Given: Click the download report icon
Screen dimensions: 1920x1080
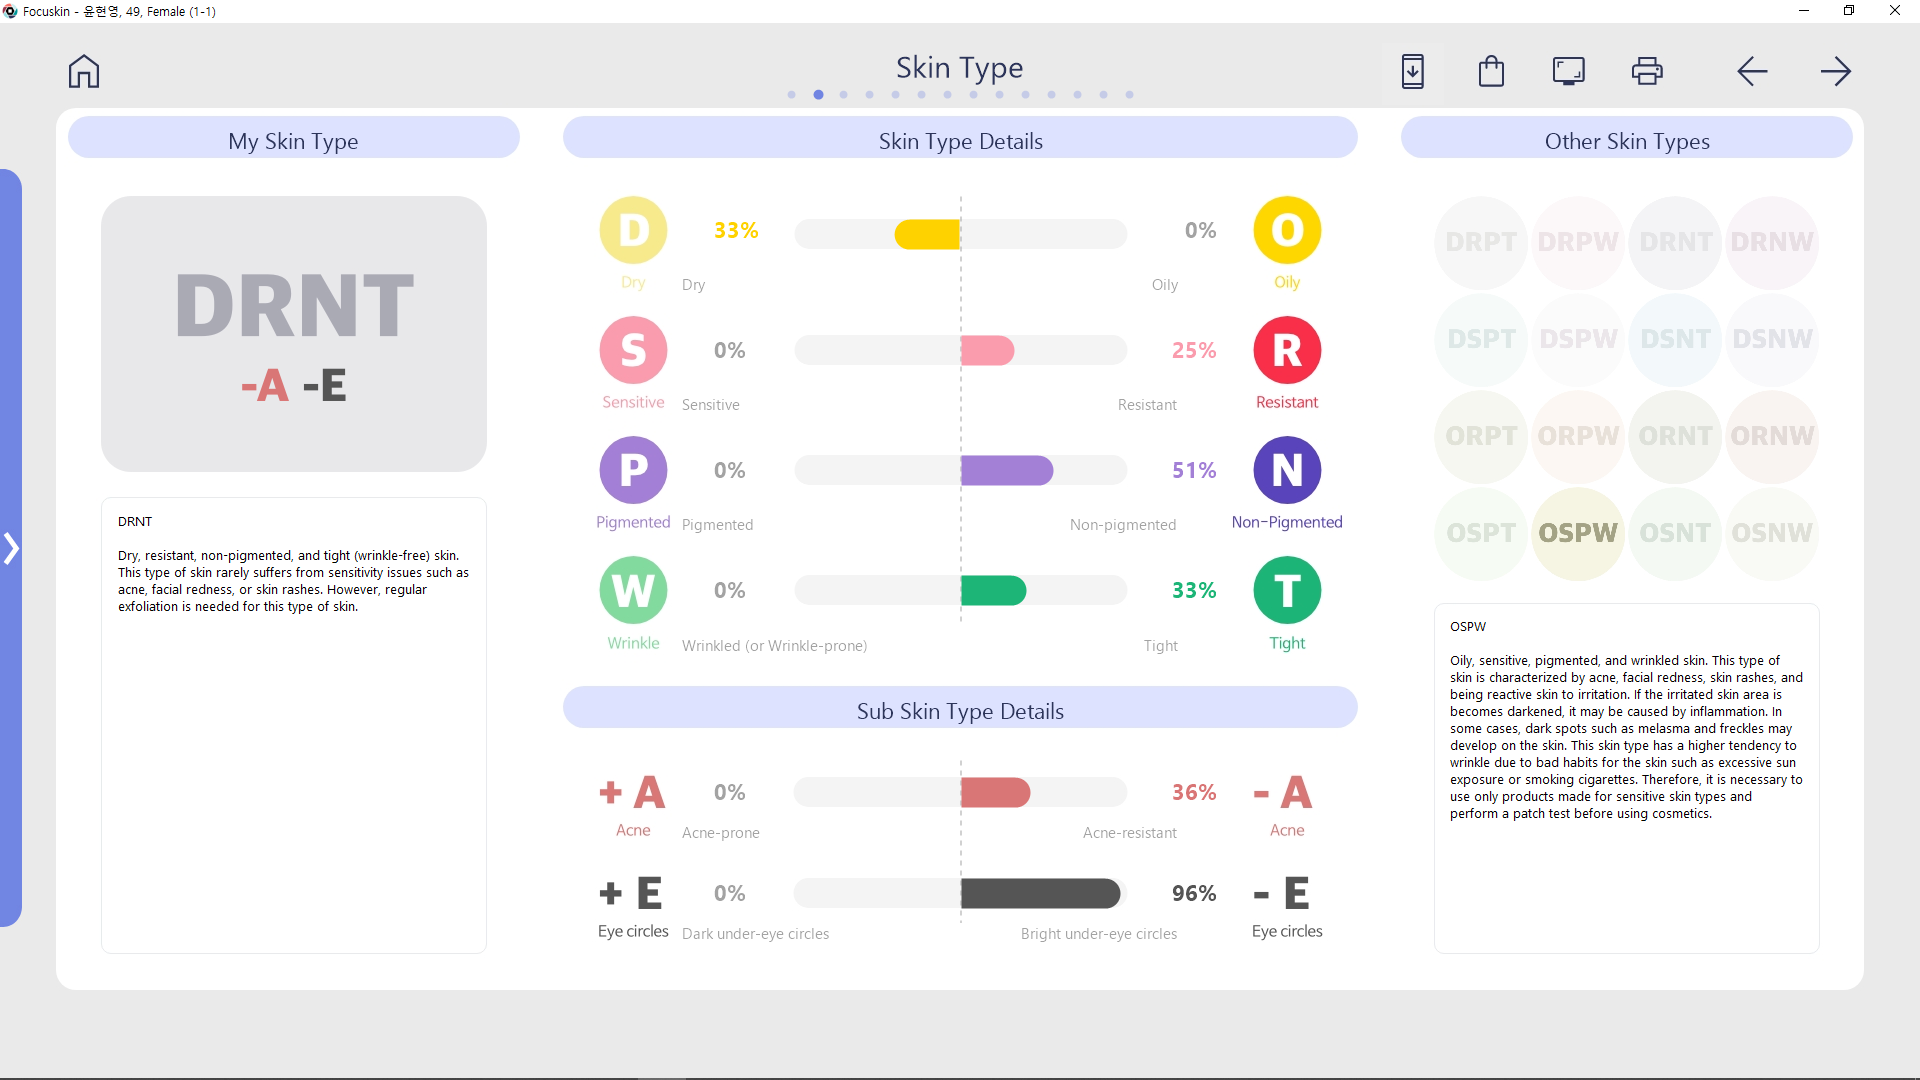Looking at the screenshot, I should [x=1412, y=71].
